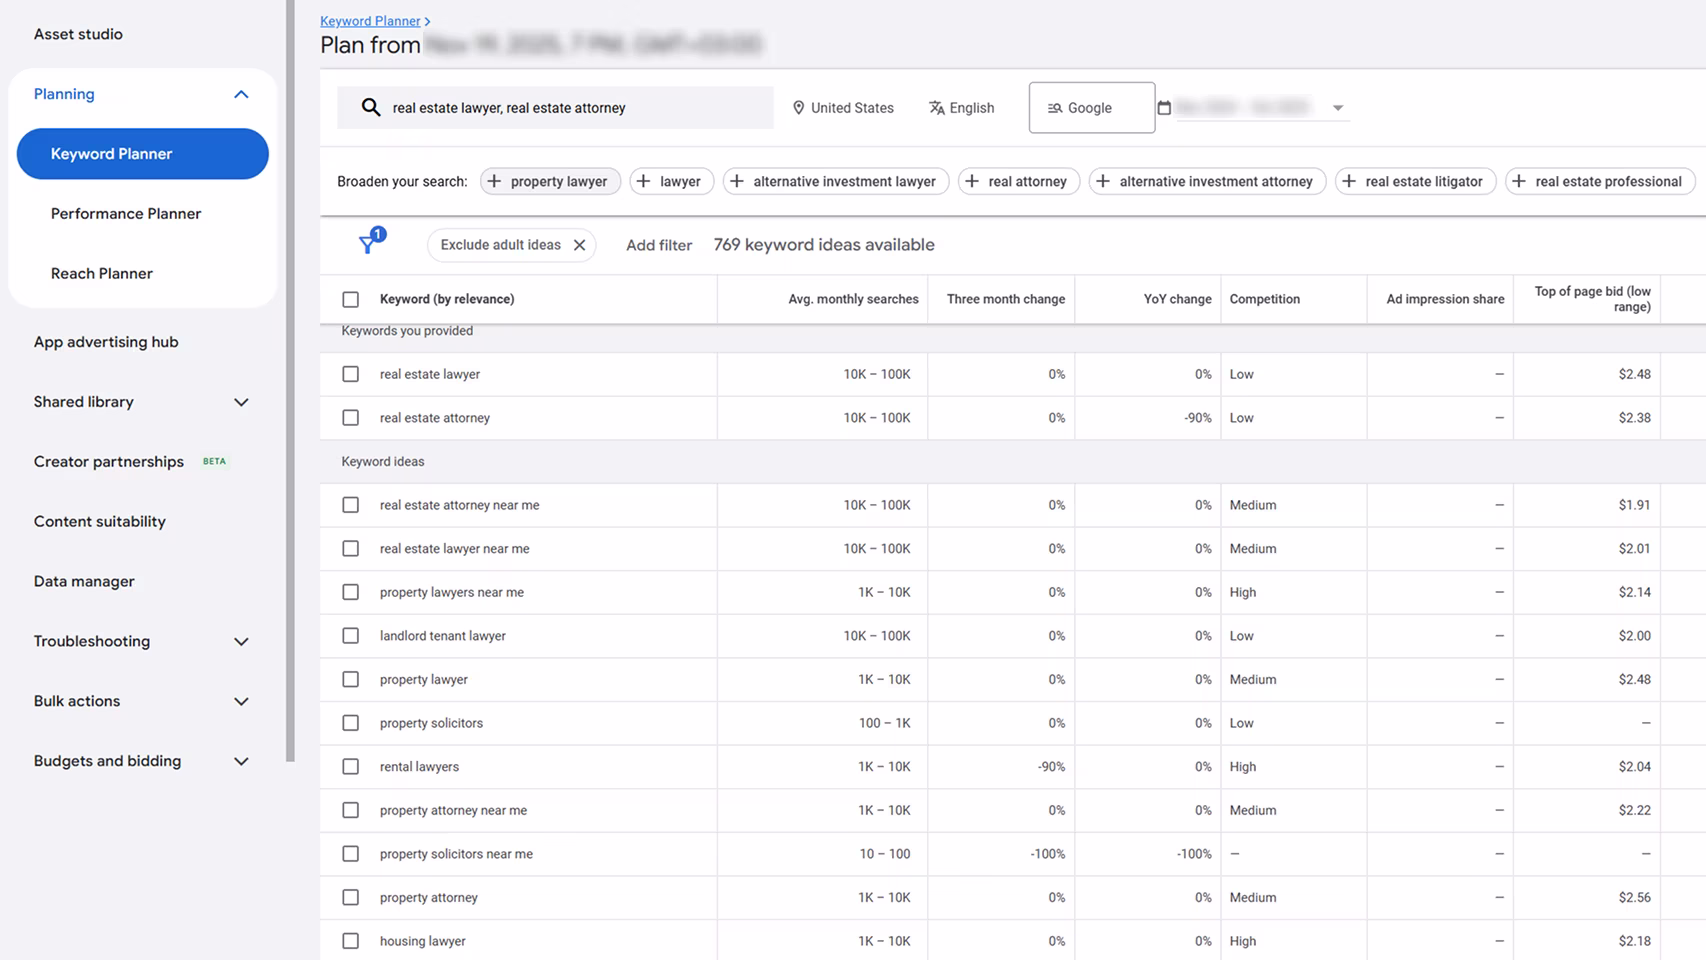Click the network icon inside the Google selector
Image resolution: width=1706 pixels, height=960 pixels.
click(x=1054, y=107)
